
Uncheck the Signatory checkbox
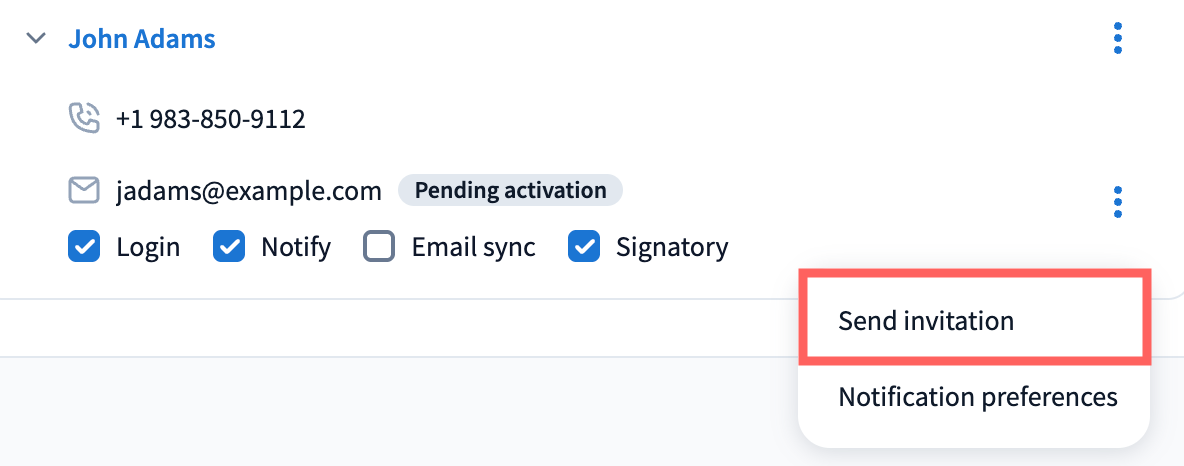583,246
